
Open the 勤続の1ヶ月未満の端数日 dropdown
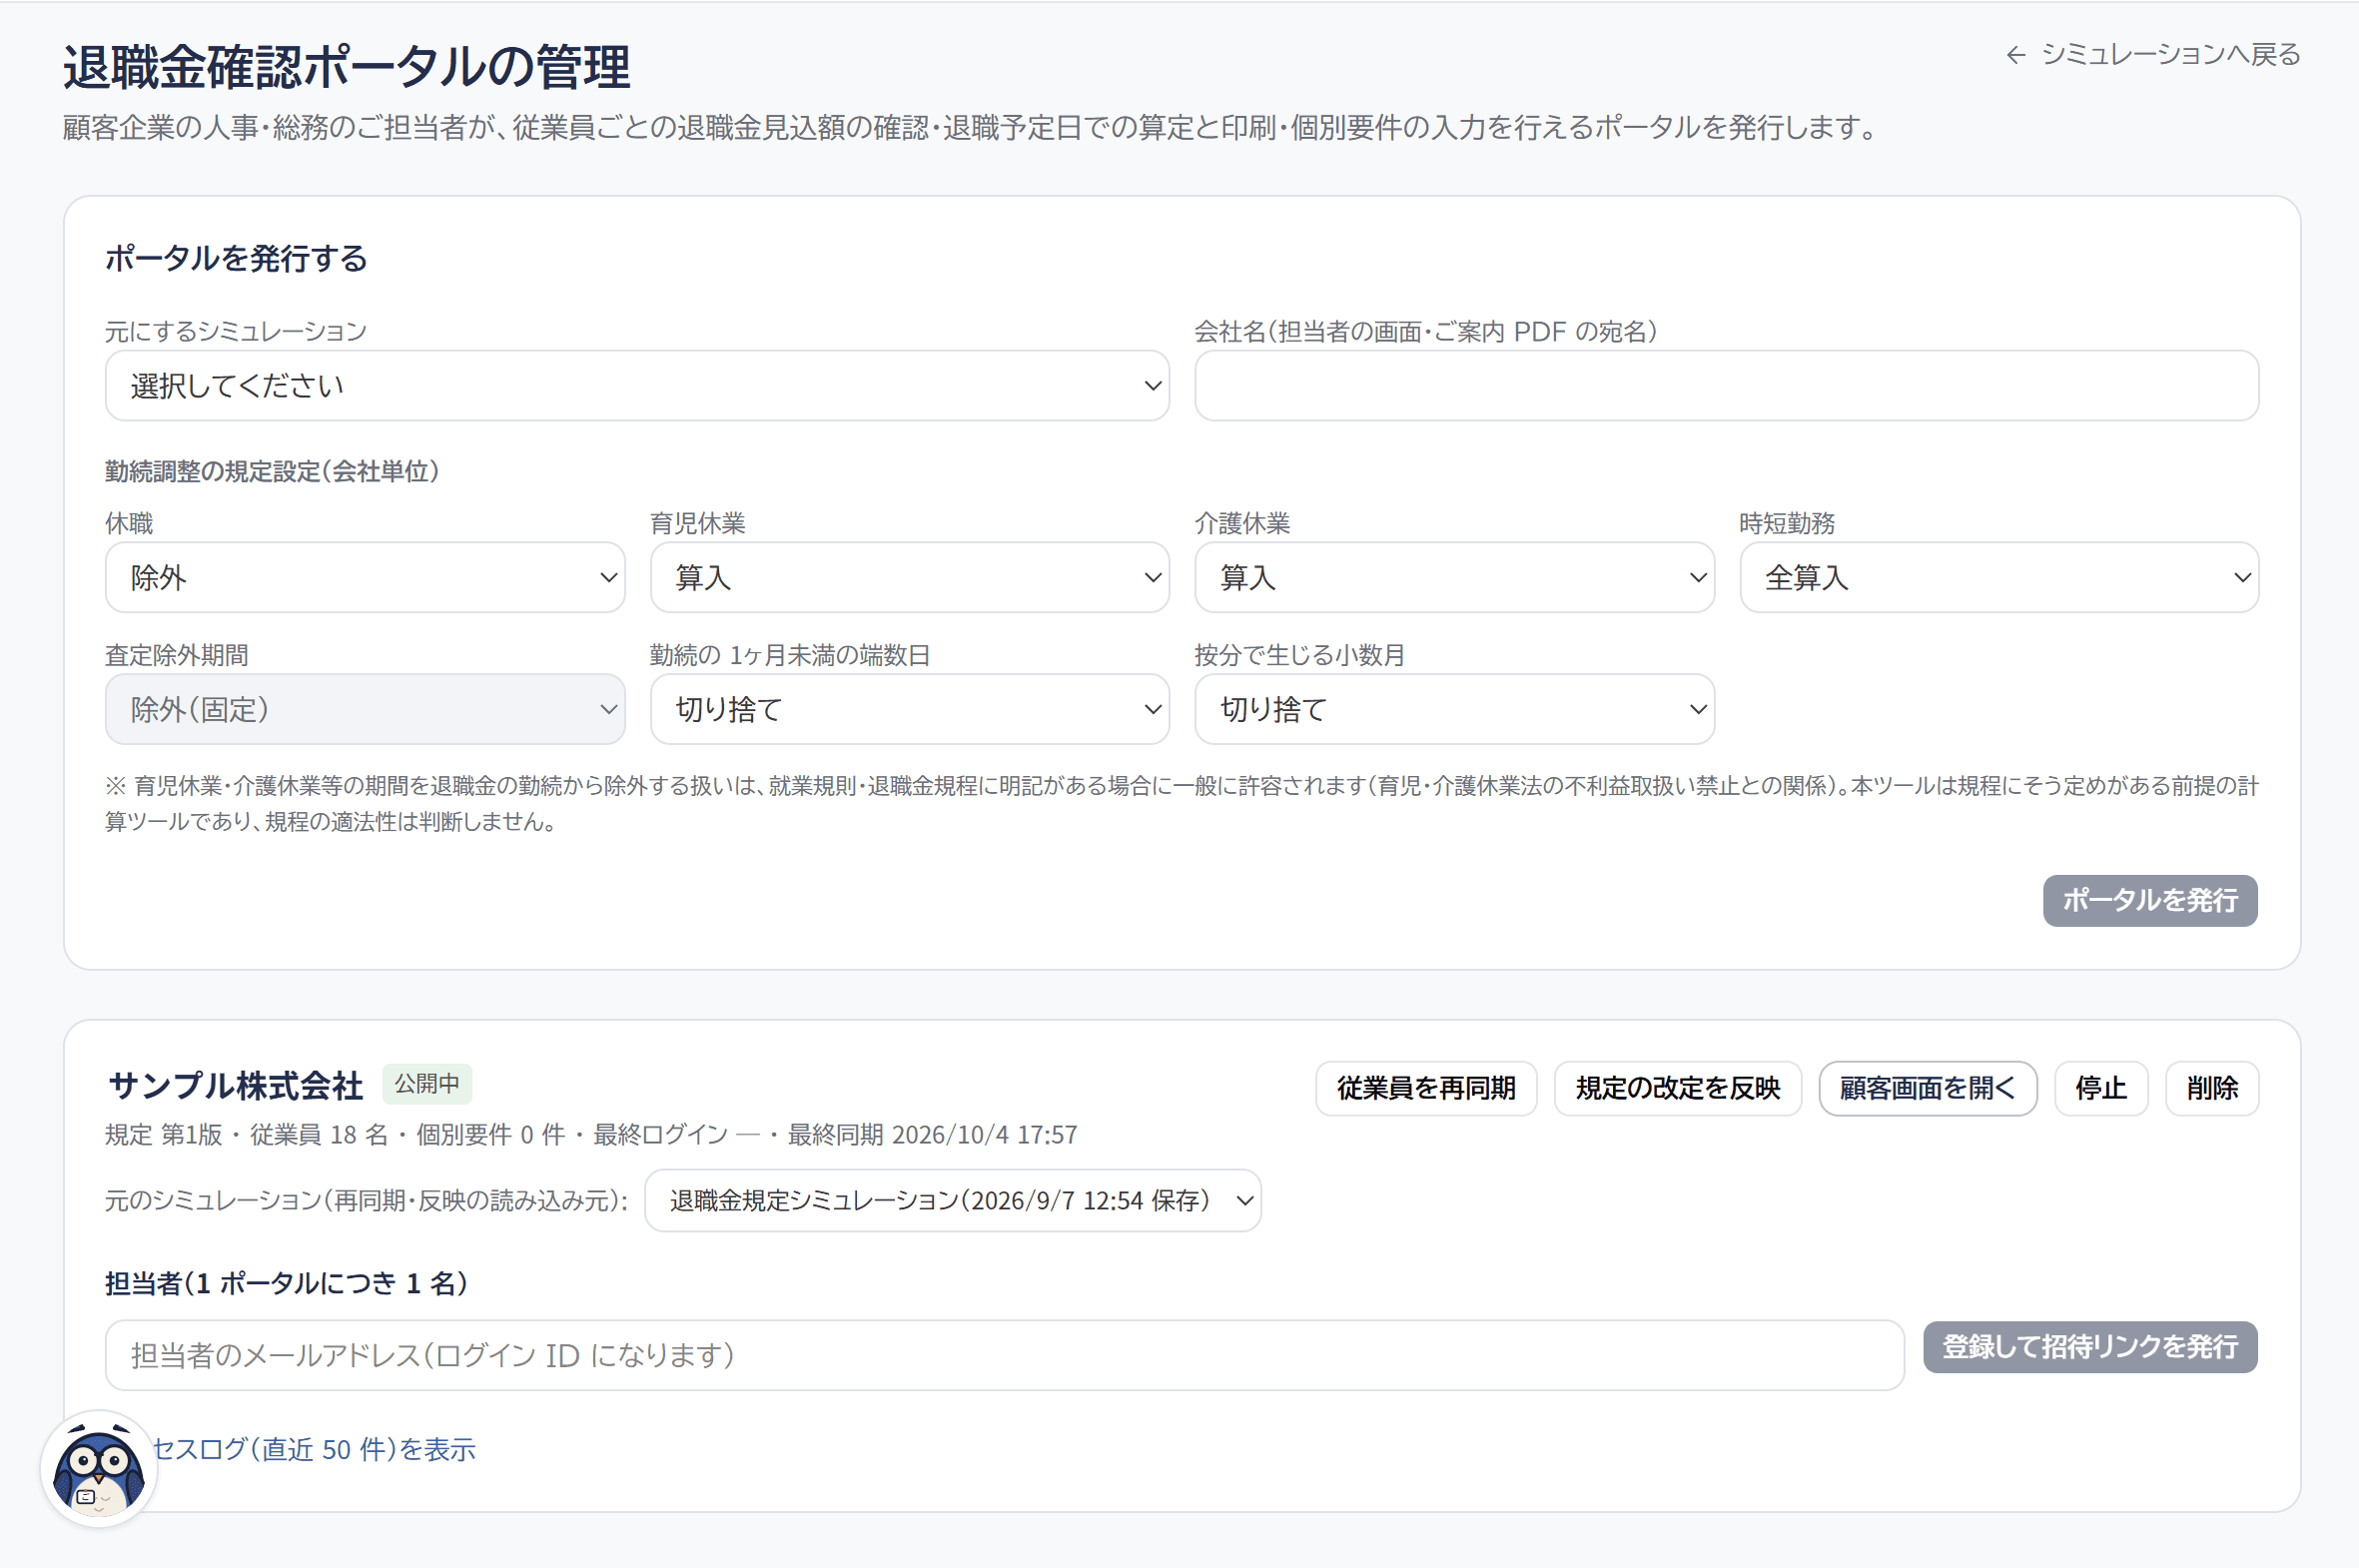tap(910, 709)
